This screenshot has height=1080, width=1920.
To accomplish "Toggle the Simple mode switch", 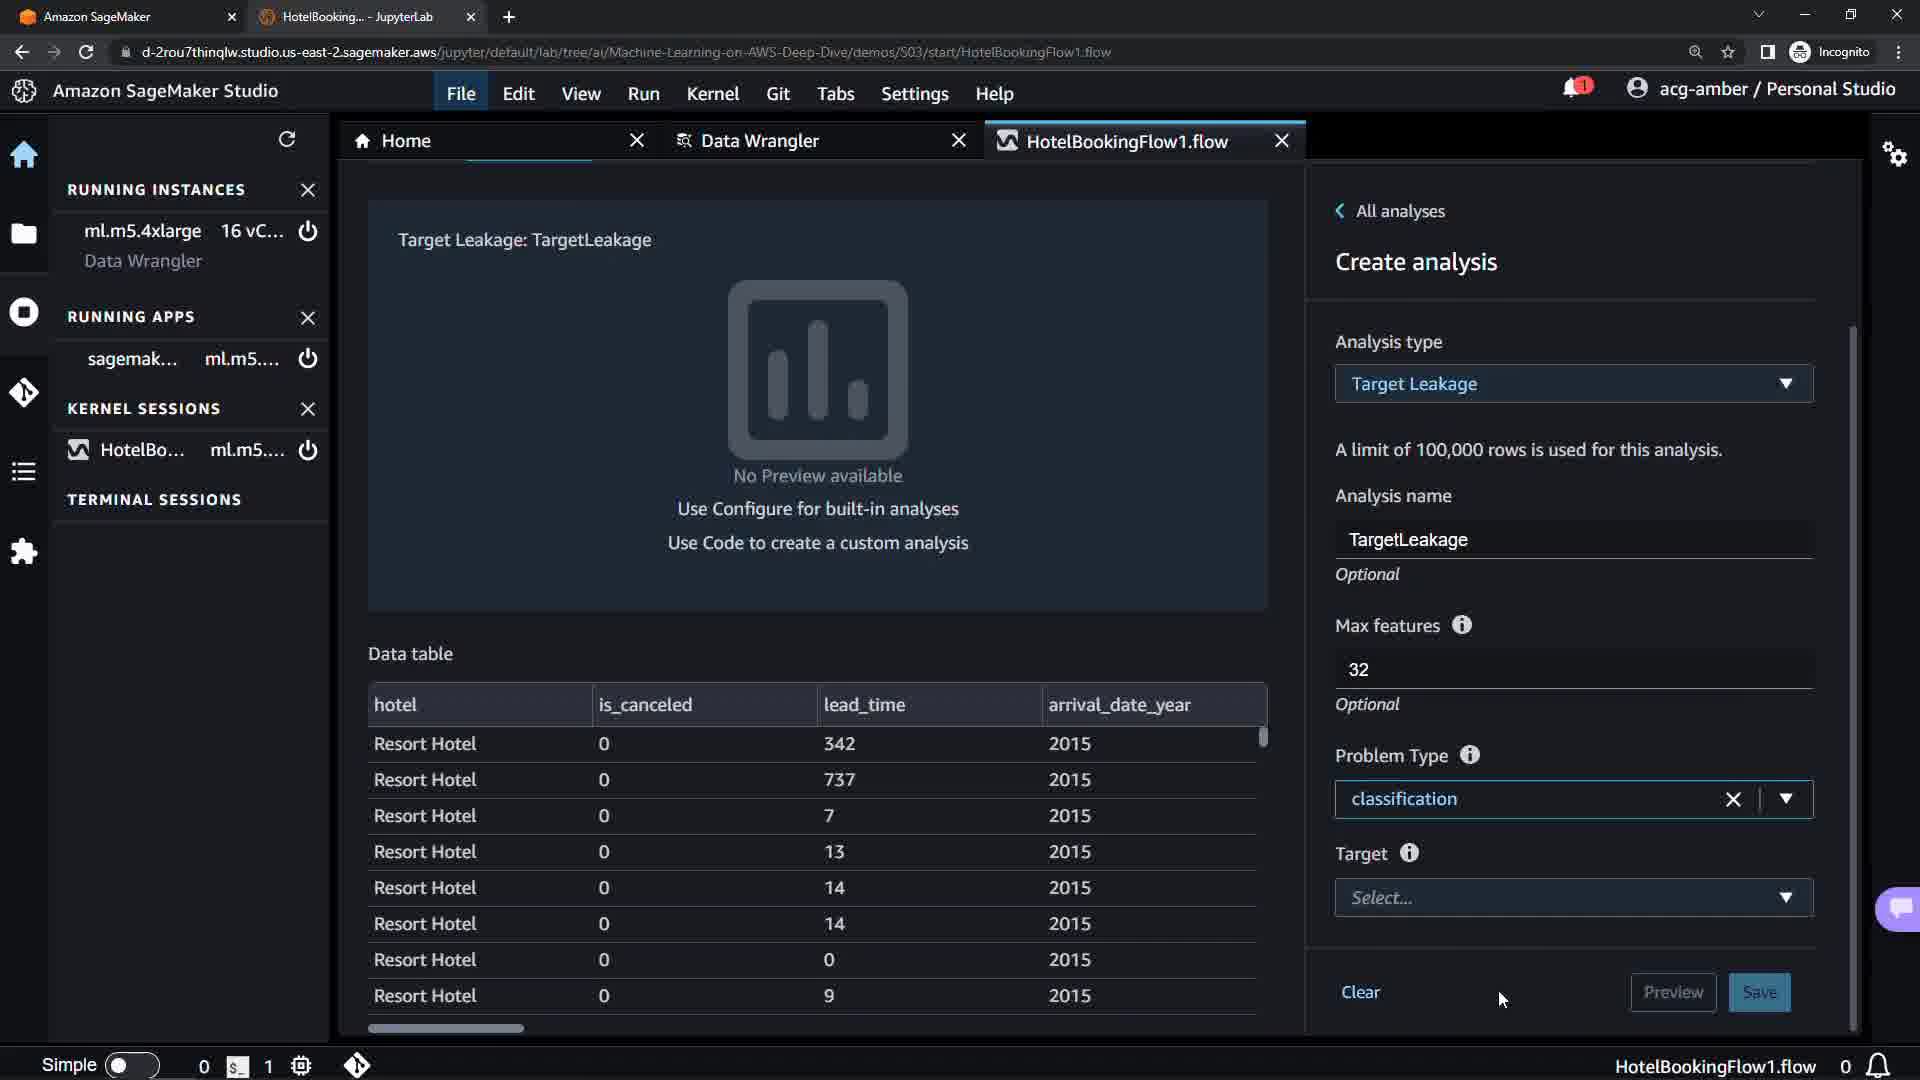I will coord(131,1065).
